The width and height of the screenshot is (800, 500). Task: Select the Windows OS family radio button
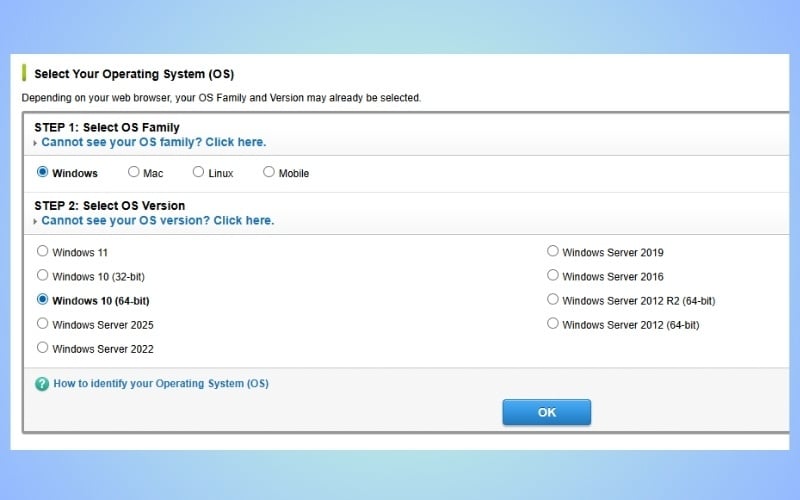tap(42, 172)
